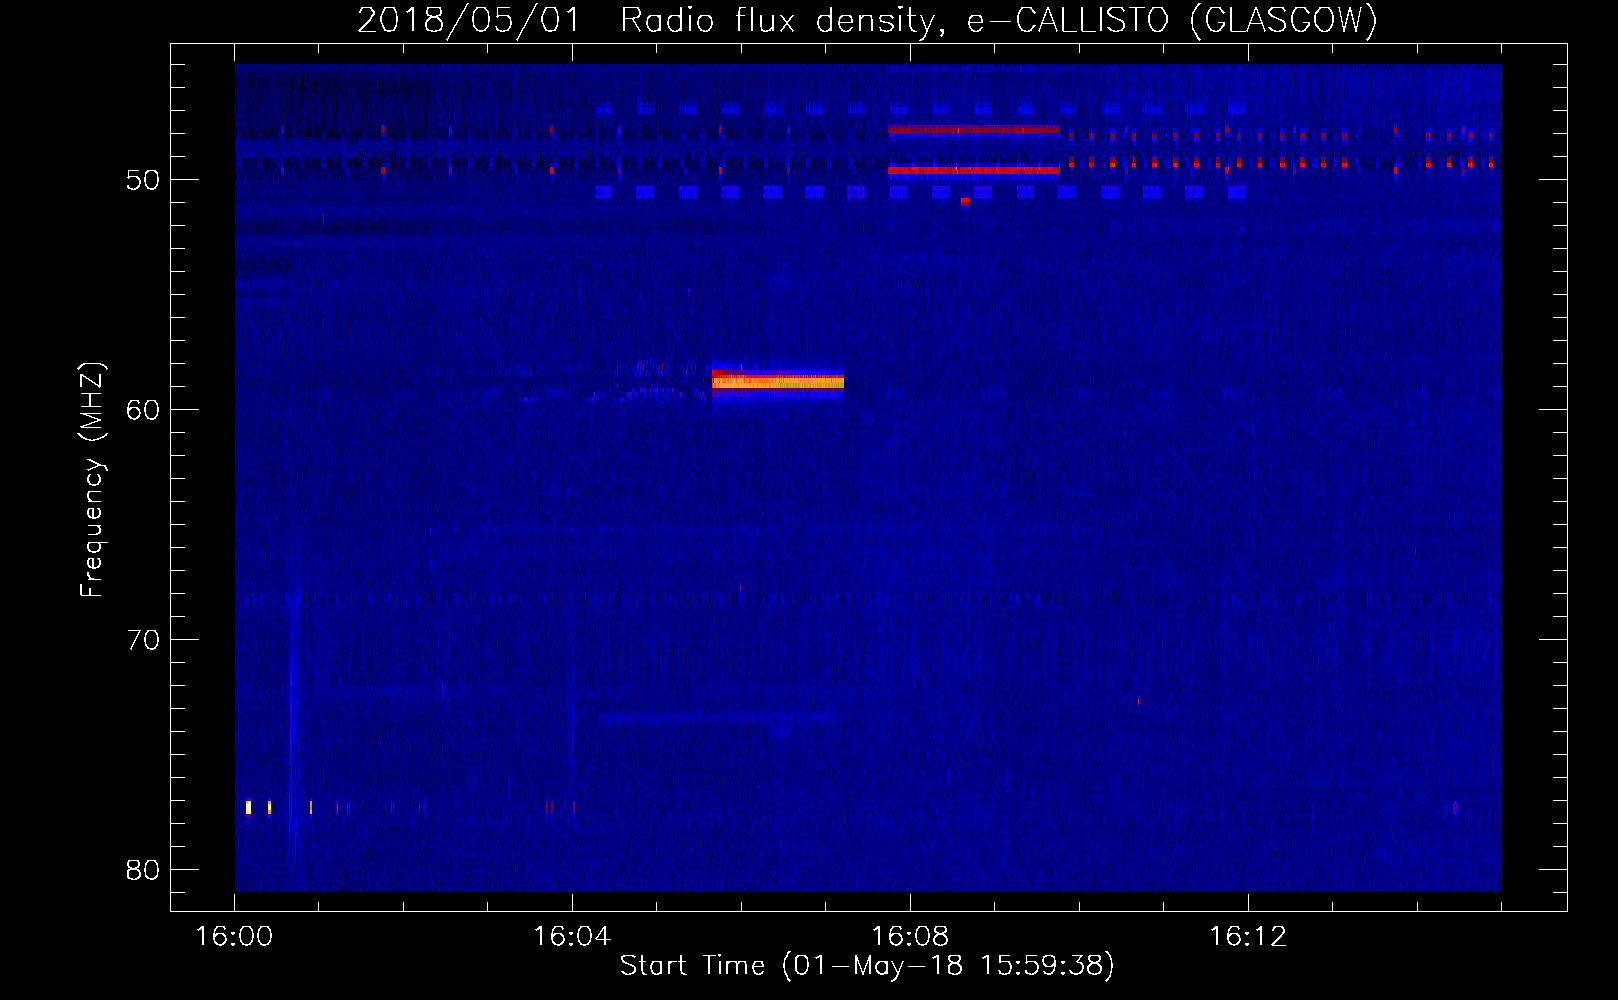This screenshot has height=1000, width=1618.
Task: Click the lower red band just above 50 MHz
Action: coord(973,170)
